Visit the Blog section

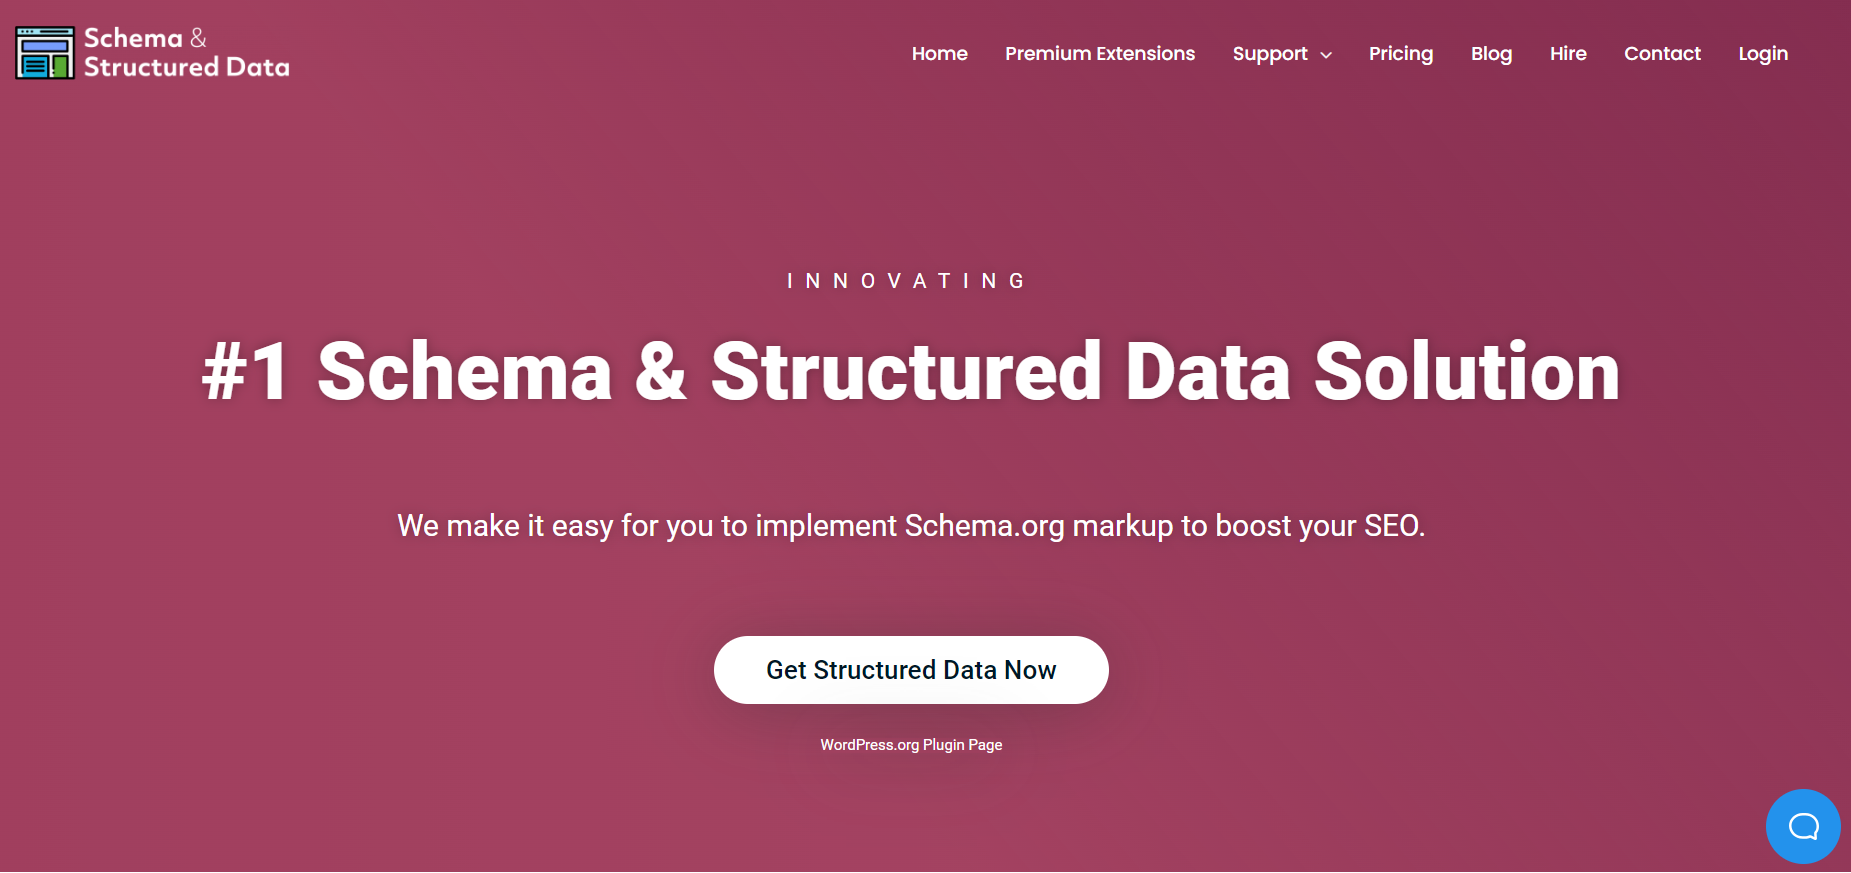pyautogui.click(x=1491, y=54)
